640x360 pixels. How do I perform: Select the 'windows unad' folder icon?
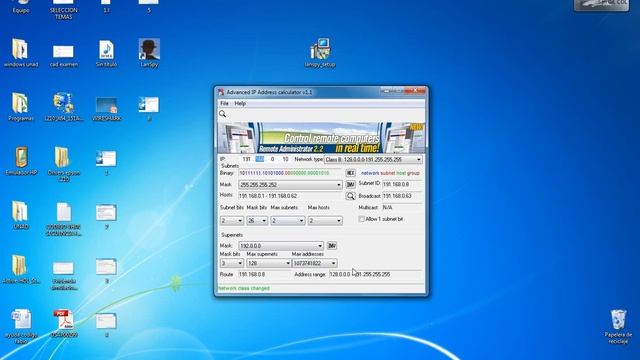tap(21, 53)
